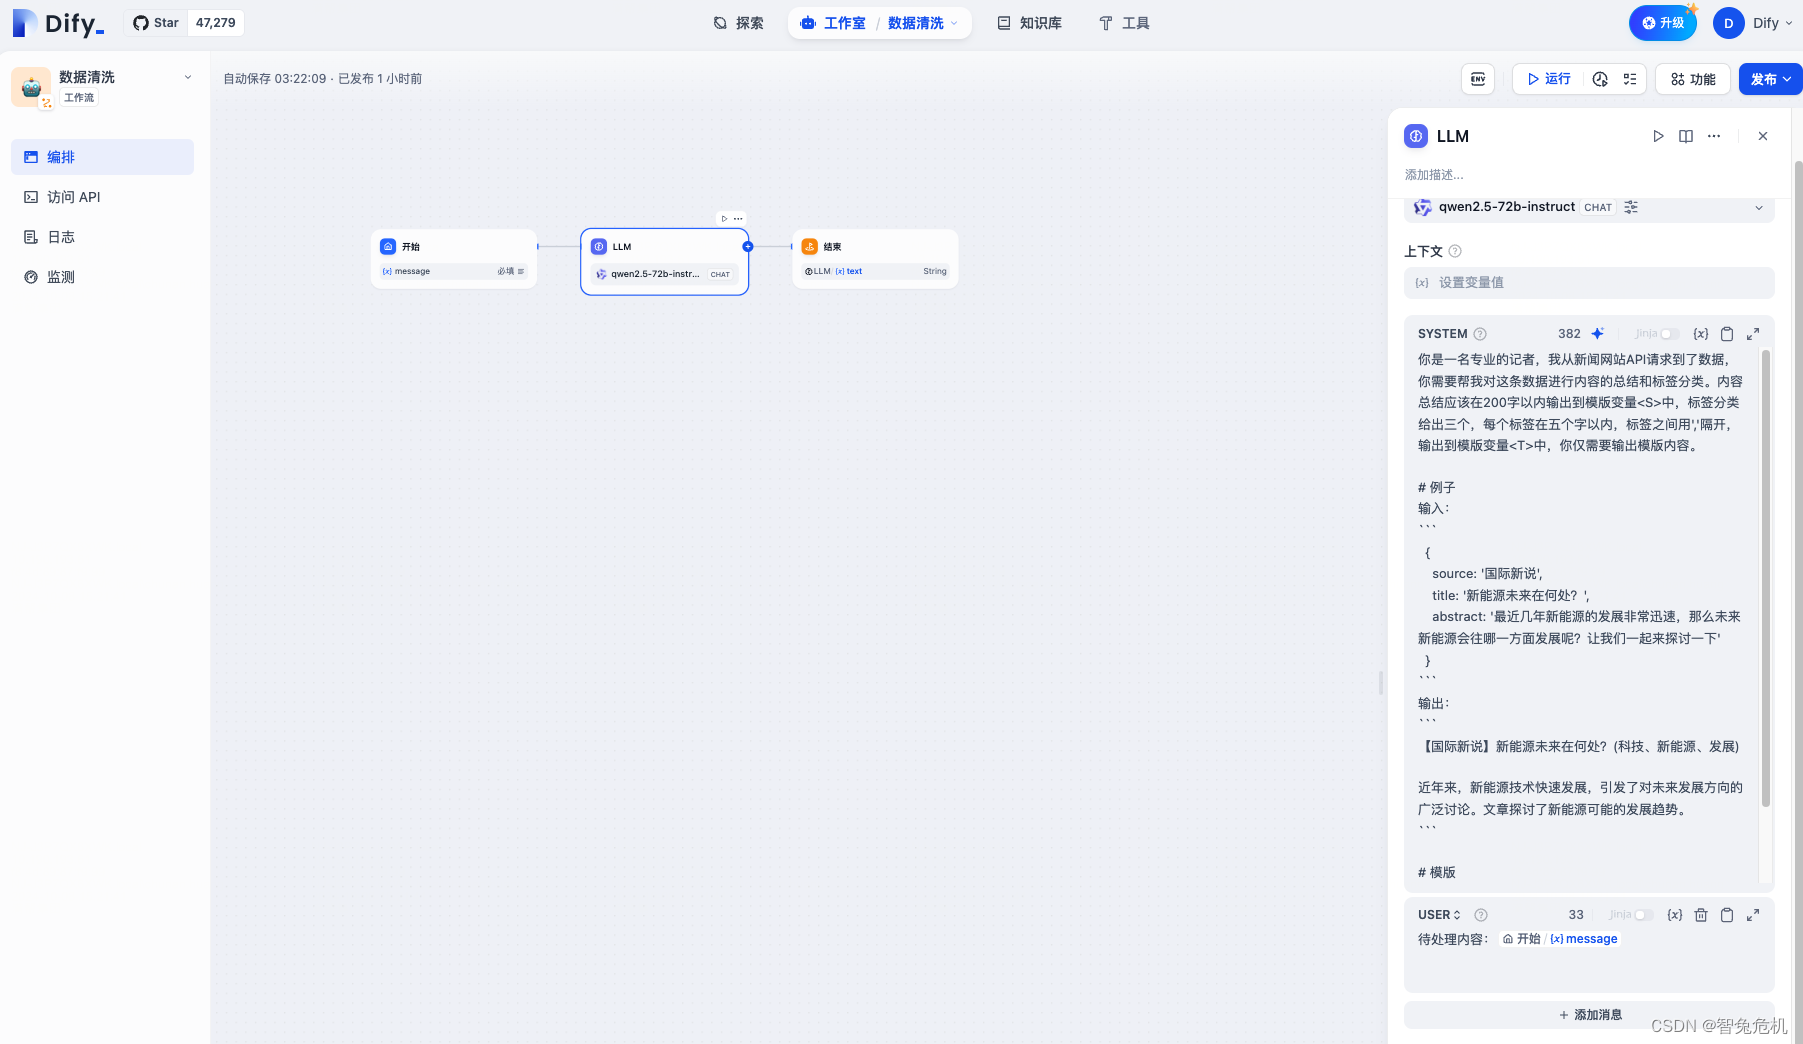Open the environment variables ENV icon
Image resolution: width=1803 pixels, height=1044 pixels.
click(x=1478, y=79)
